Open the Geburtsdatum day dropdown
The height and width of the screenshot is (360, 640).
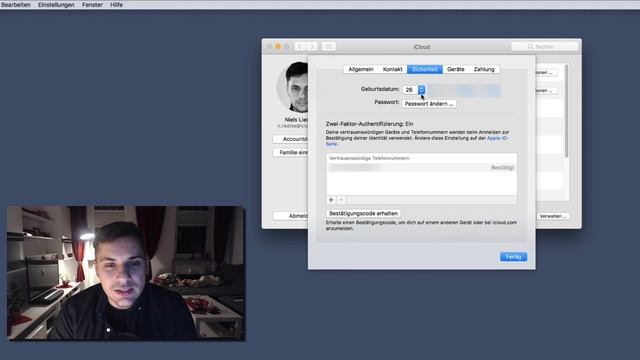(414, 89)
